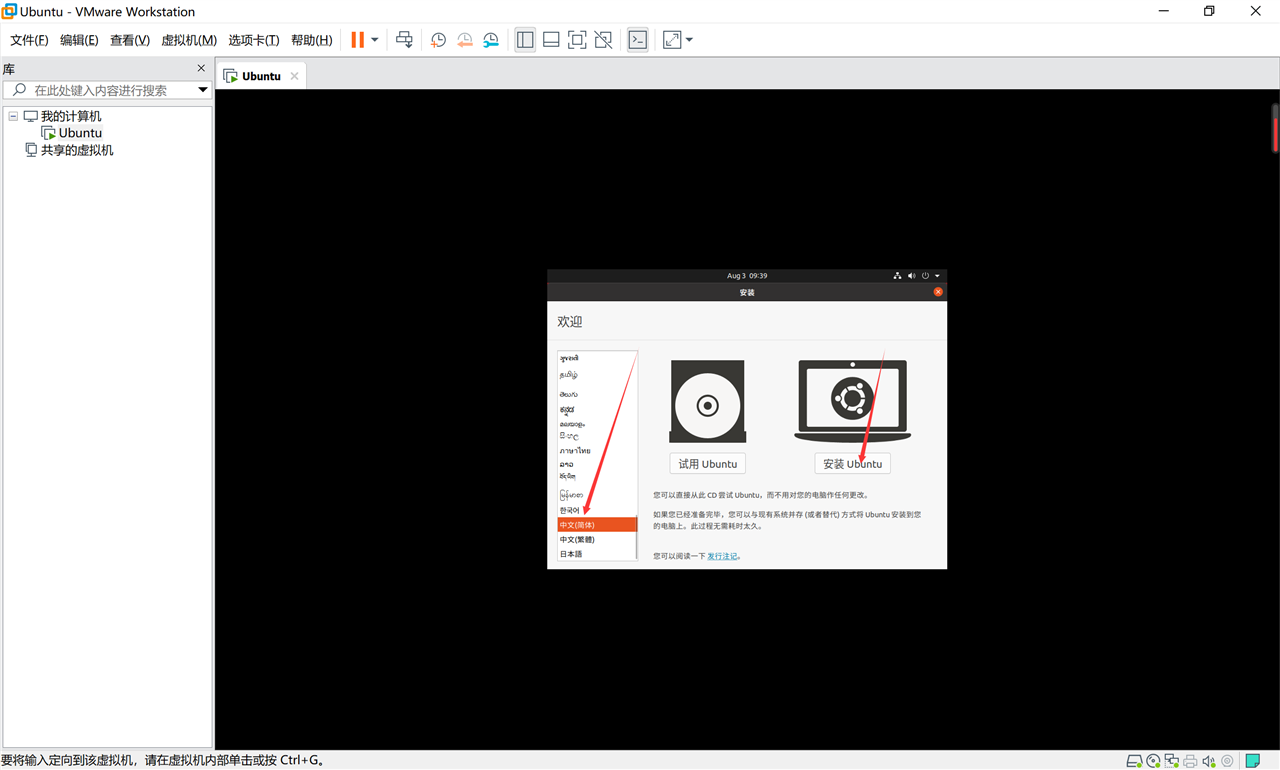
Task: Open the power options dropdown next to pause
Action: click(x=375, y=40)
